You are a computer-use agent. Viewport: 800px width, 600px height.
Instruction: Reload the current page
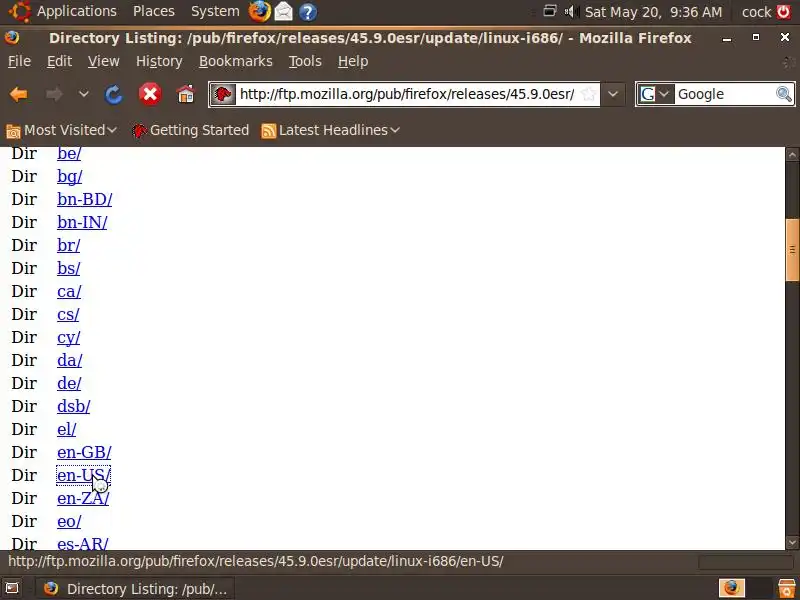(x=113, y=94)
